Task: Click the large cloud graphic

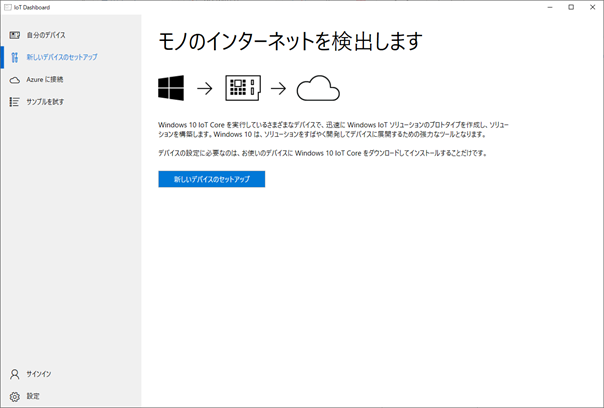Action: [318, 88]
